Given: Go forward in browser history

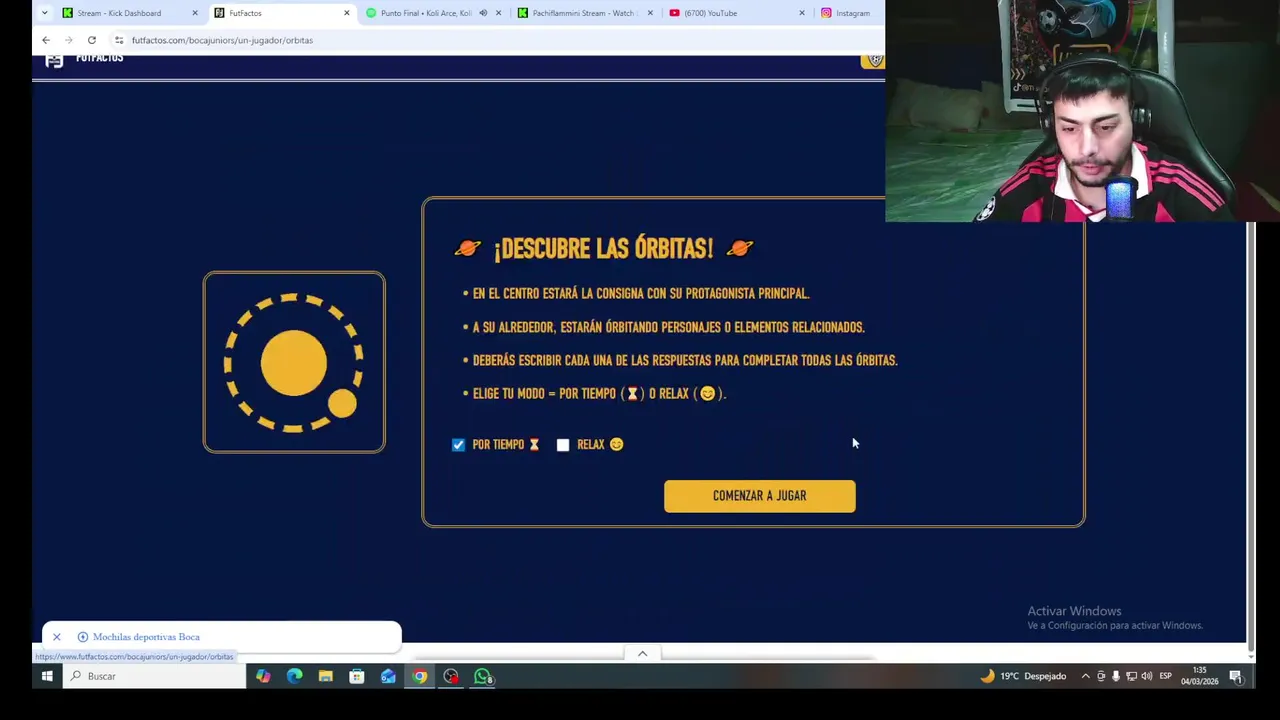Looking at the screenshot, I should point(69,40).
